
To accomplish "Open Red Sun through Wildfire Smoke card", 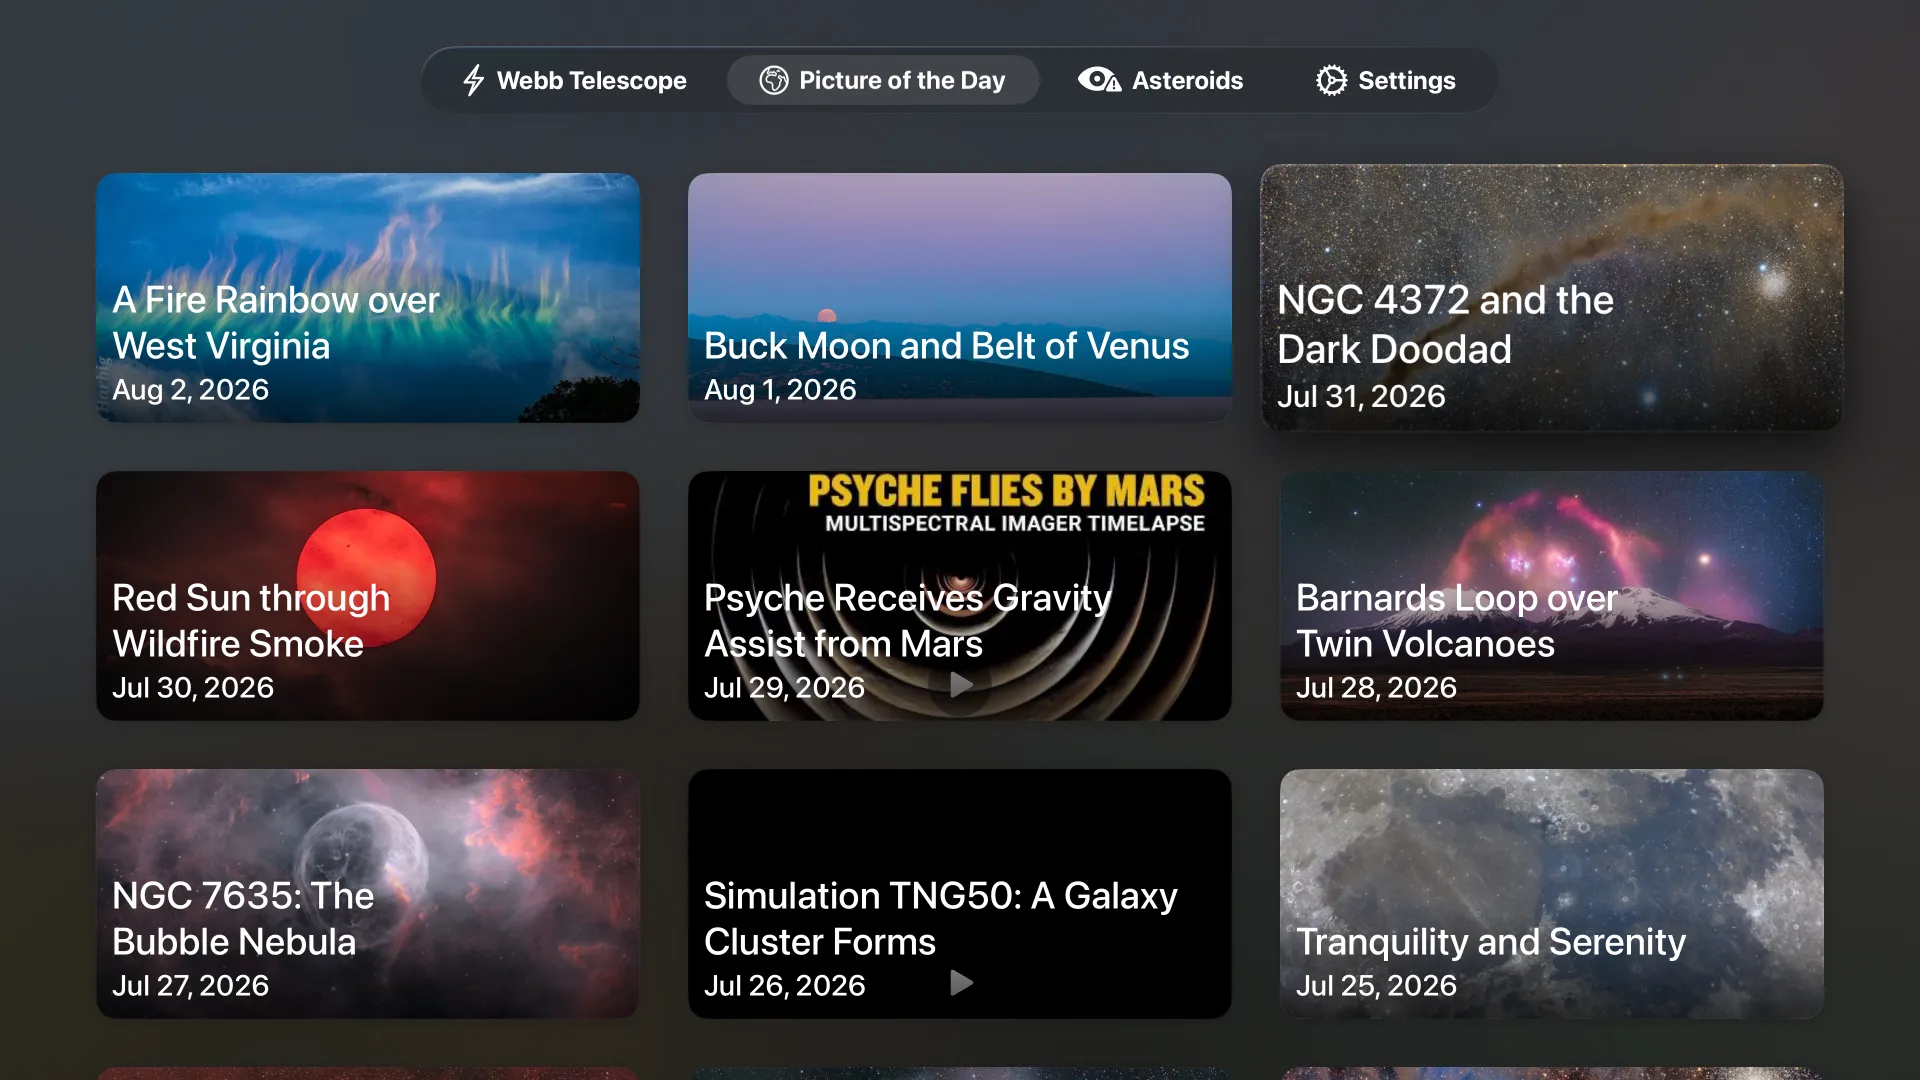I will point(368,596).
